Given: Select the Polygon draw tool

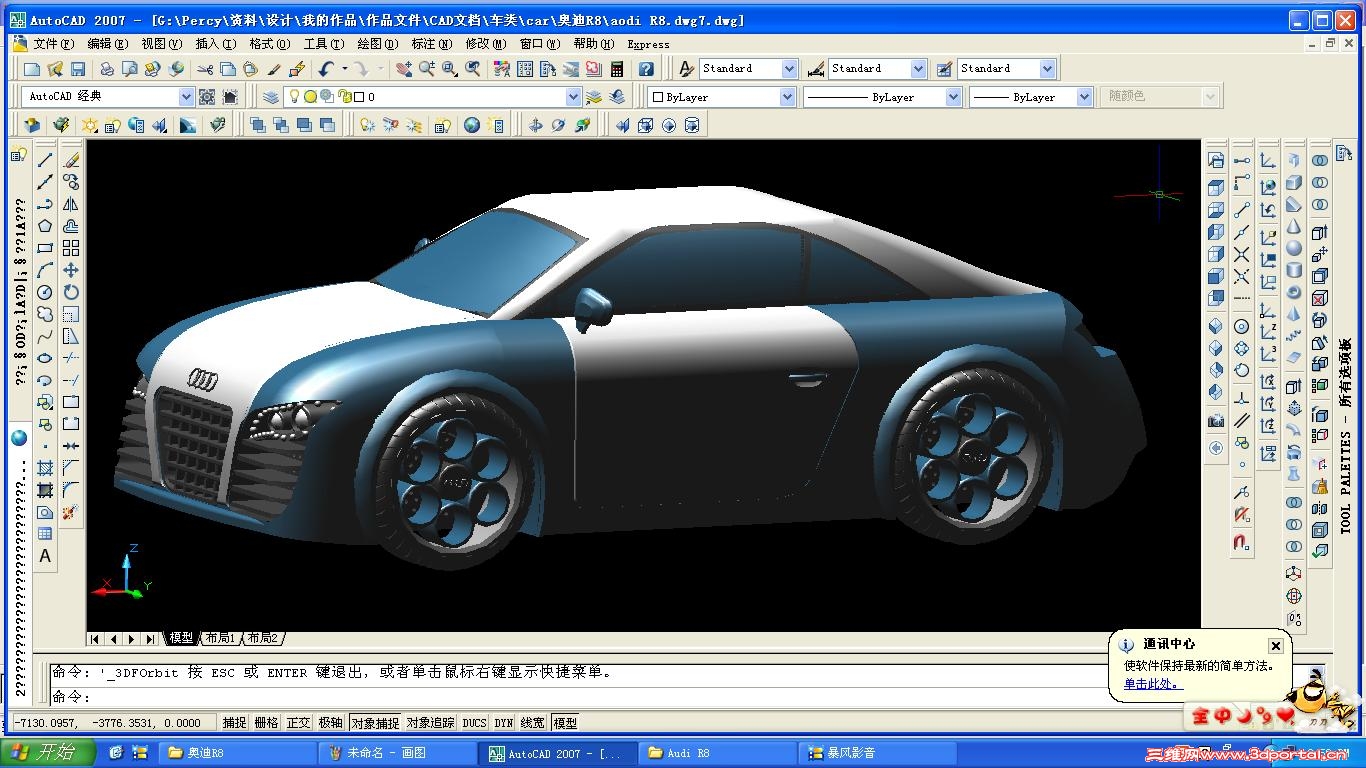Looking at the screenshot, I should point(45,226).
